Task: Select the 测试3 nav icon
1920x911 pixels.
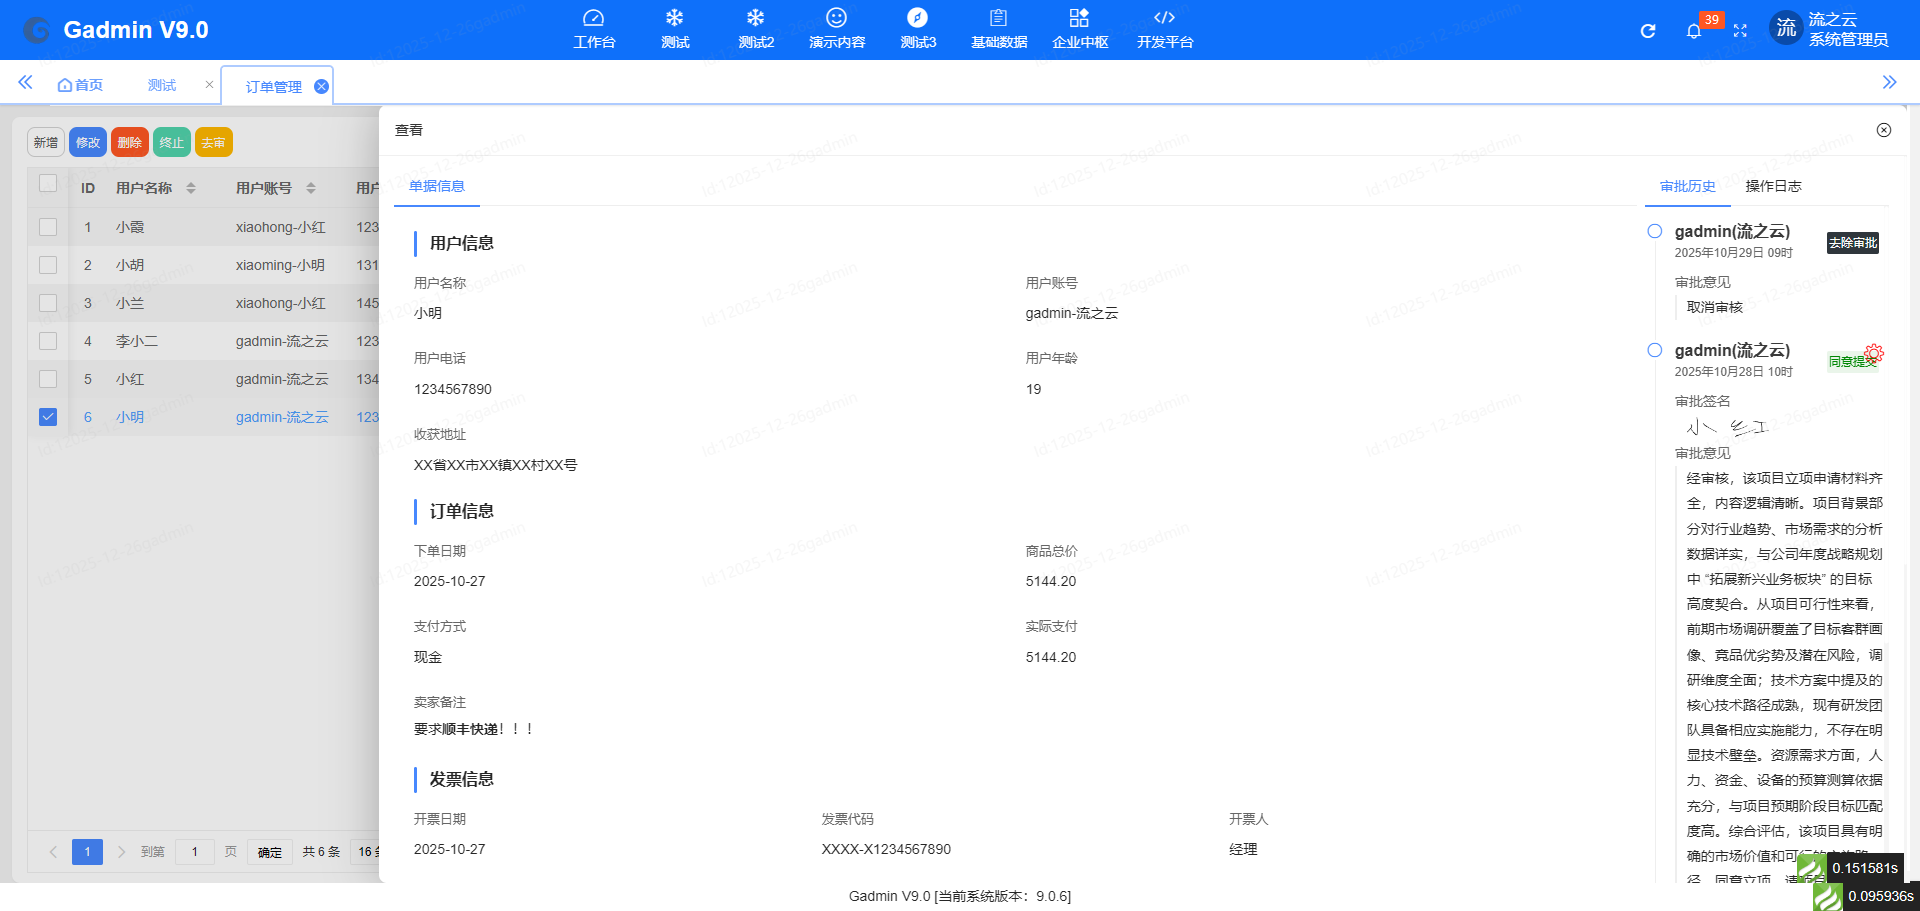Action: coord(917,27)
